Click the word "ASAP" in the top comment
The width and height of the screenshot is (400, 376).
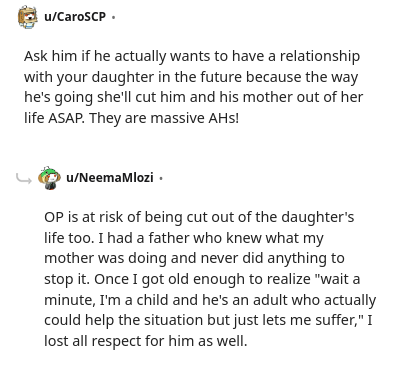point(66,118)
